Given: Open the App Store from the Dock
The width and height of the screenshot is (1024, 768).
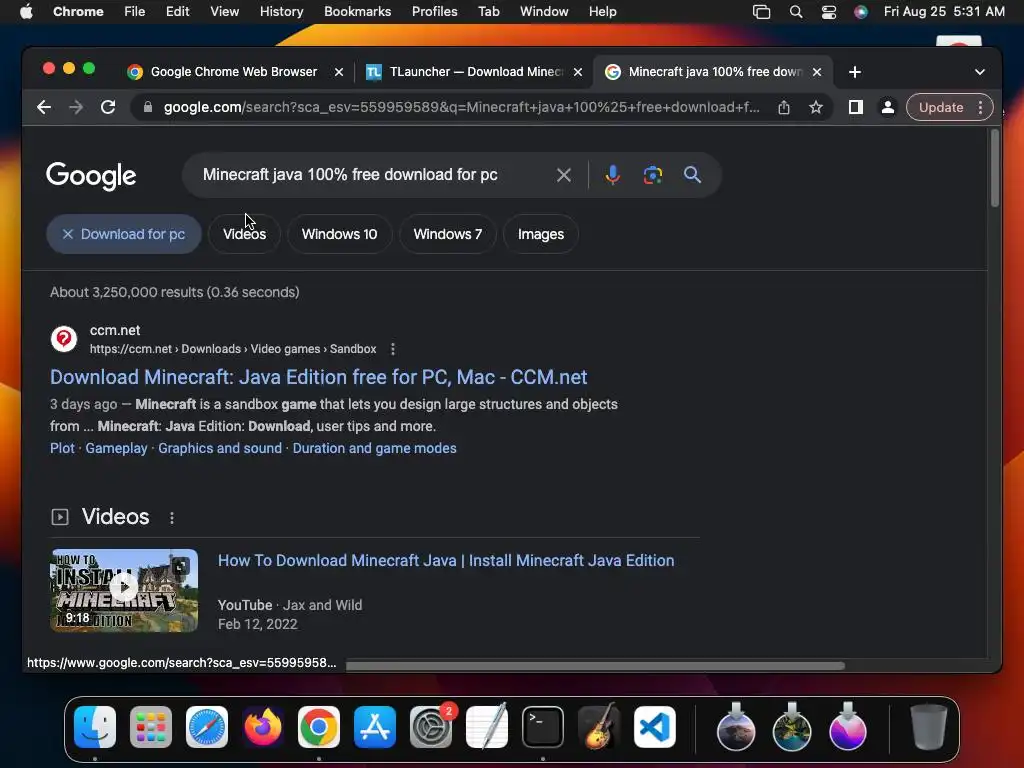Looking at the screenshot, I should point(375,727).
